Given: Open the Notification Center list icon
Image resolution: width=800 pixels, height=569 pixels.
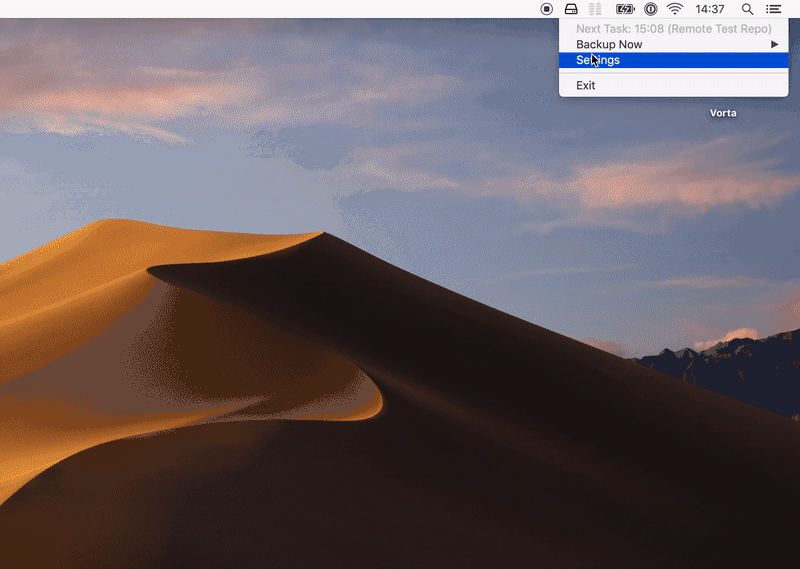Looking at the screenshot, I should point(773,9).
